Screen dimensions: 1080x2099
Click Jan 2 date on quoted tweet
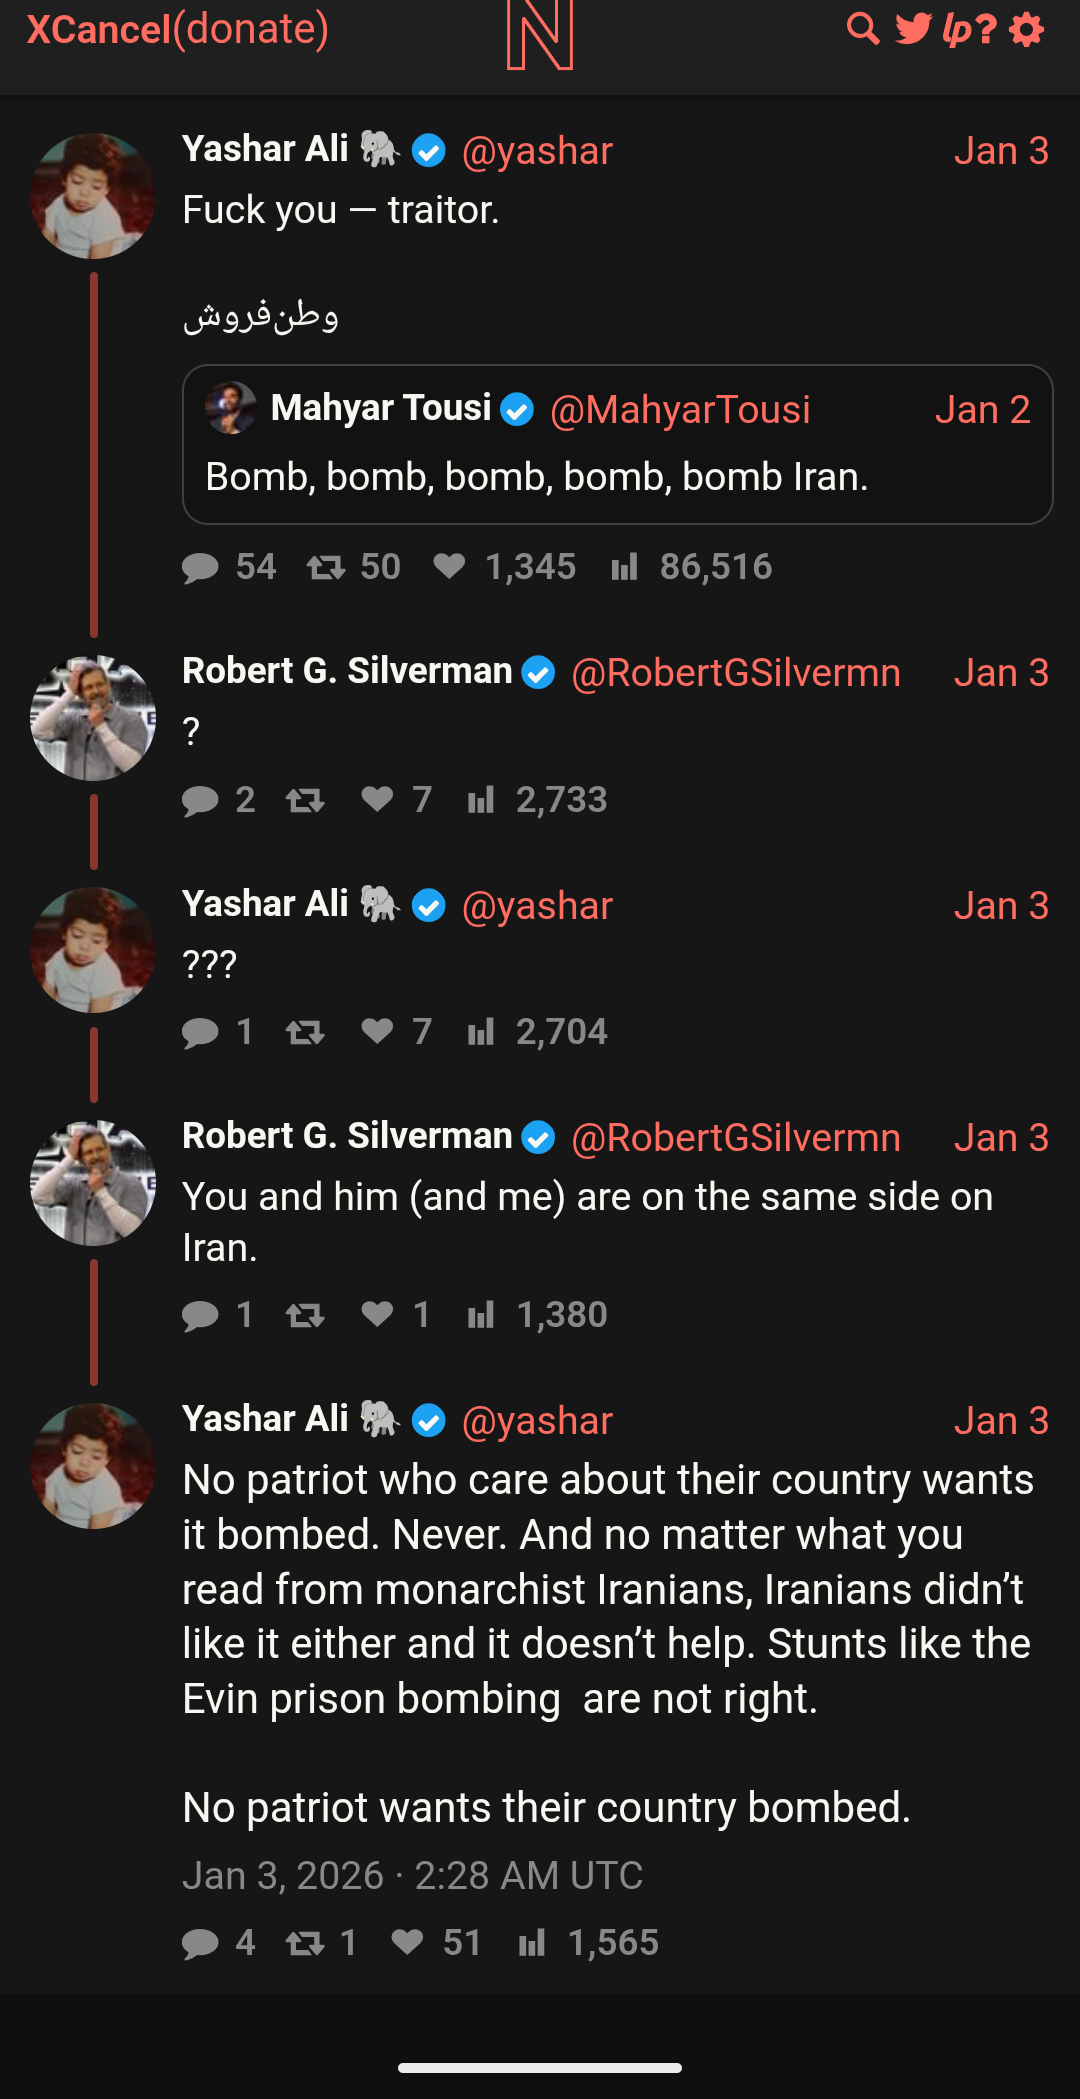pos(982,410)
